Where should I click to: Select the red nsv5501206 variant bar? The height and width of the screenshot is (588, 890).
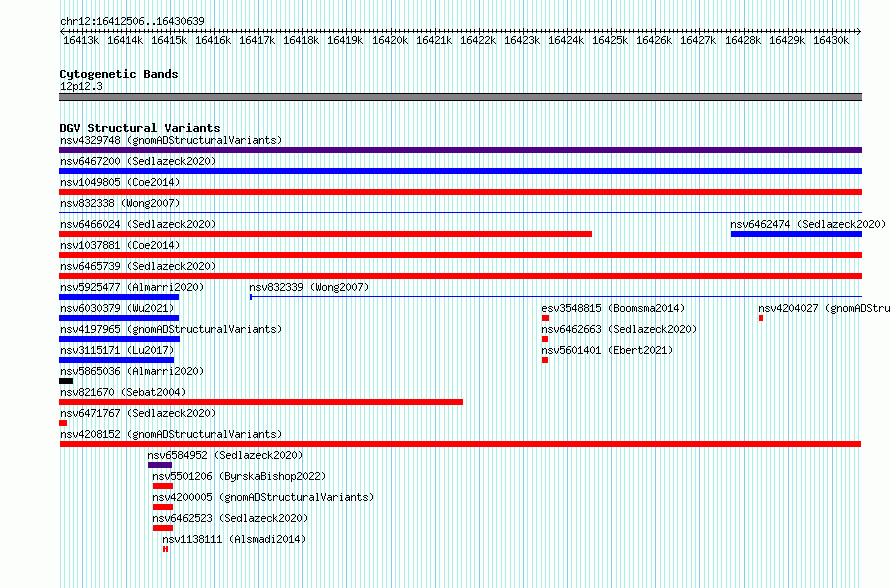point(163,486)
